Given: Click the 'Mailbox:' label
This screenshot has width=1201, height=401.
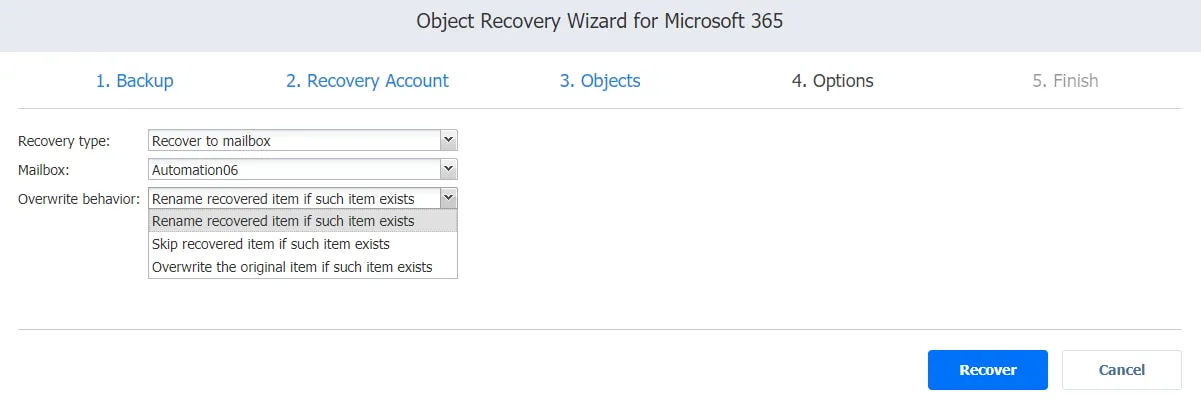Looking at the screenshot, I should click(x=46, y=170).
